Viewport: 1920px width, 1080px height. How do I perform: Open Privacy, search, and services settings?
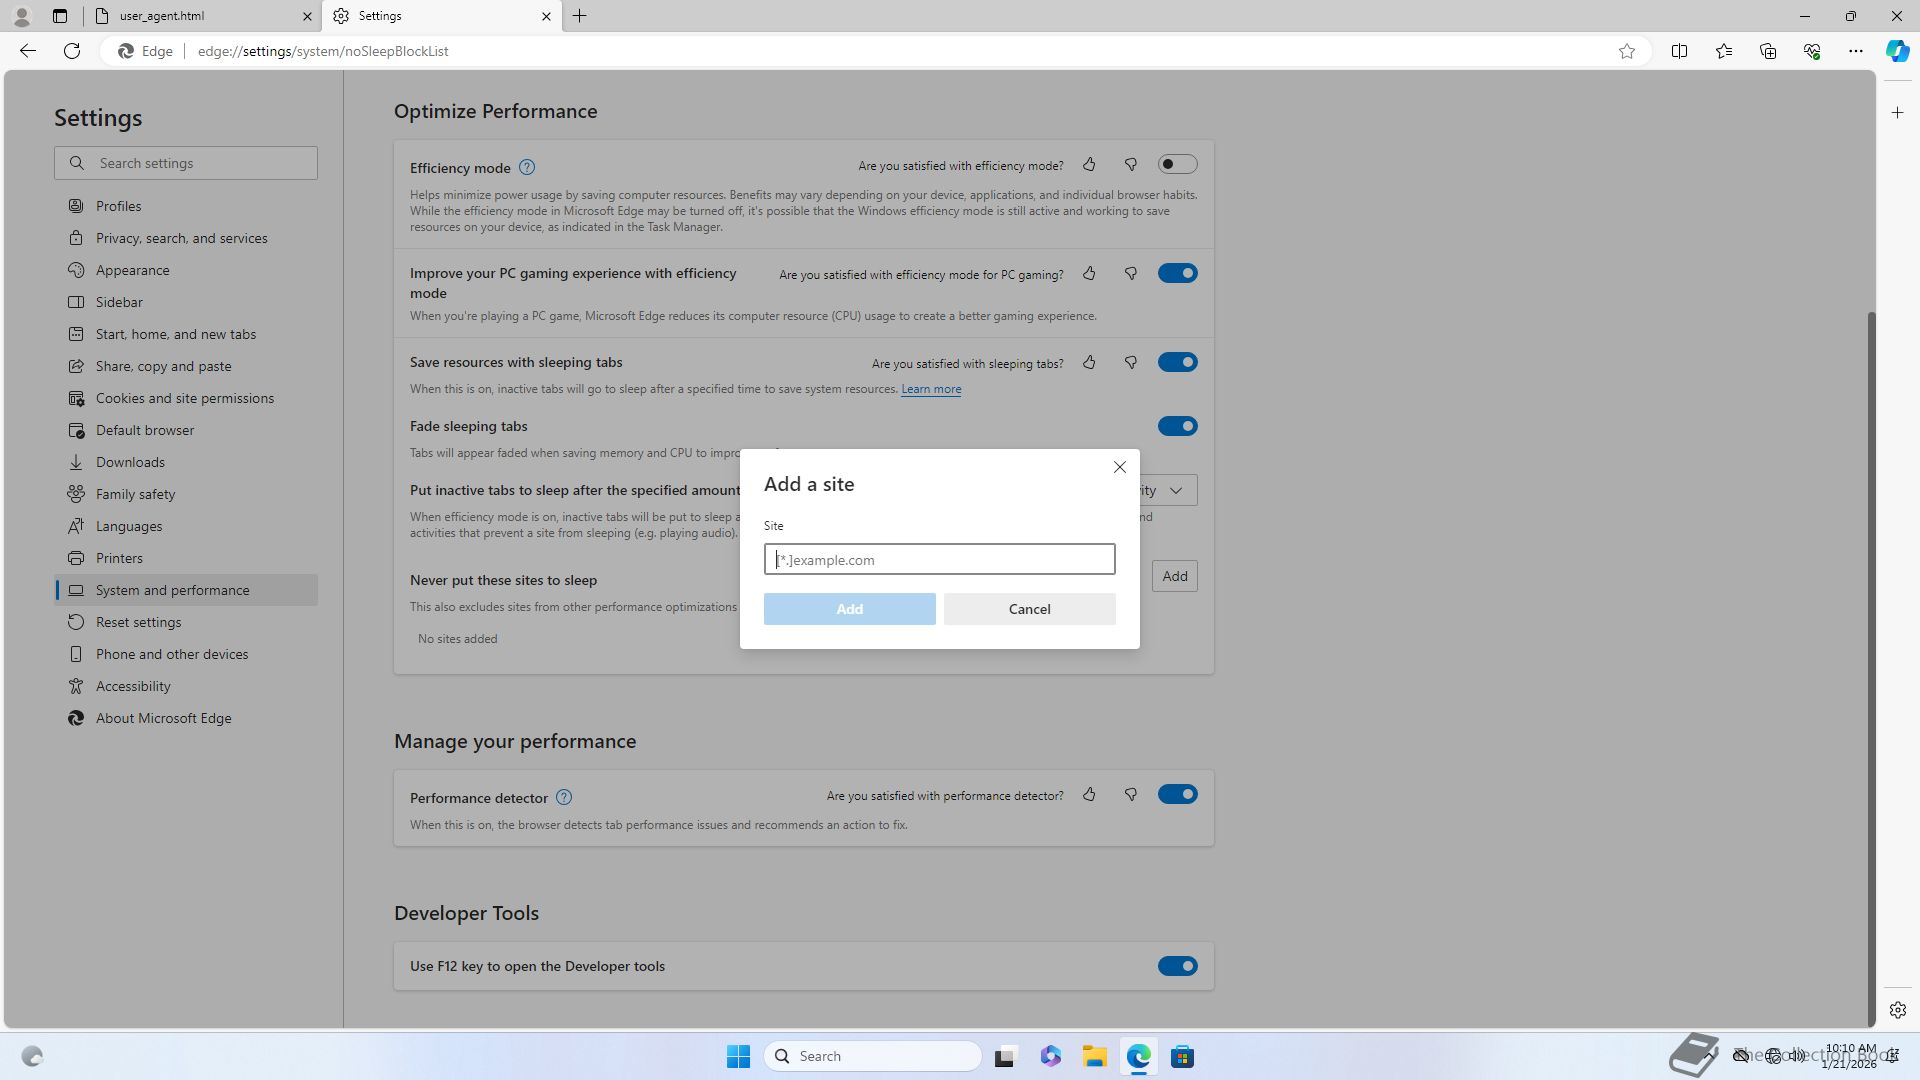point(181,238)
